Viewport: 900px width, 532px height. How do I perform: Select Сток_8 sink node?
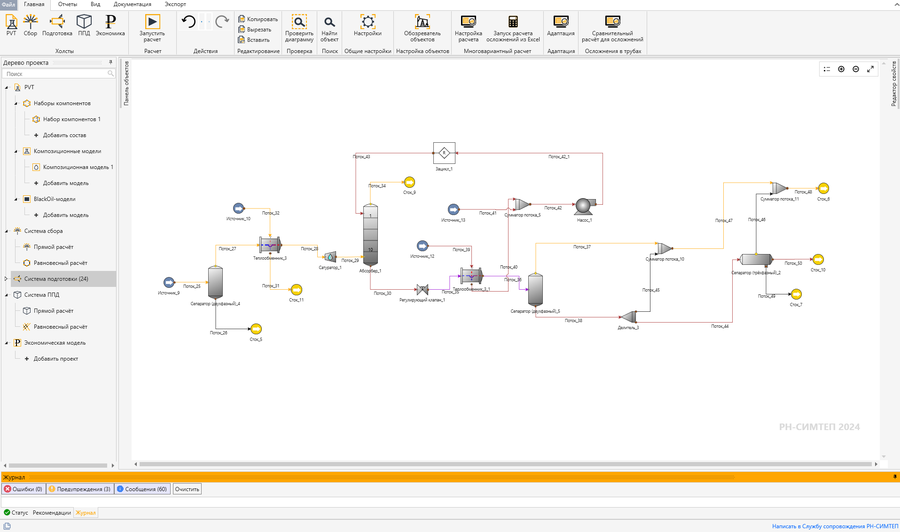coord(823,188)
